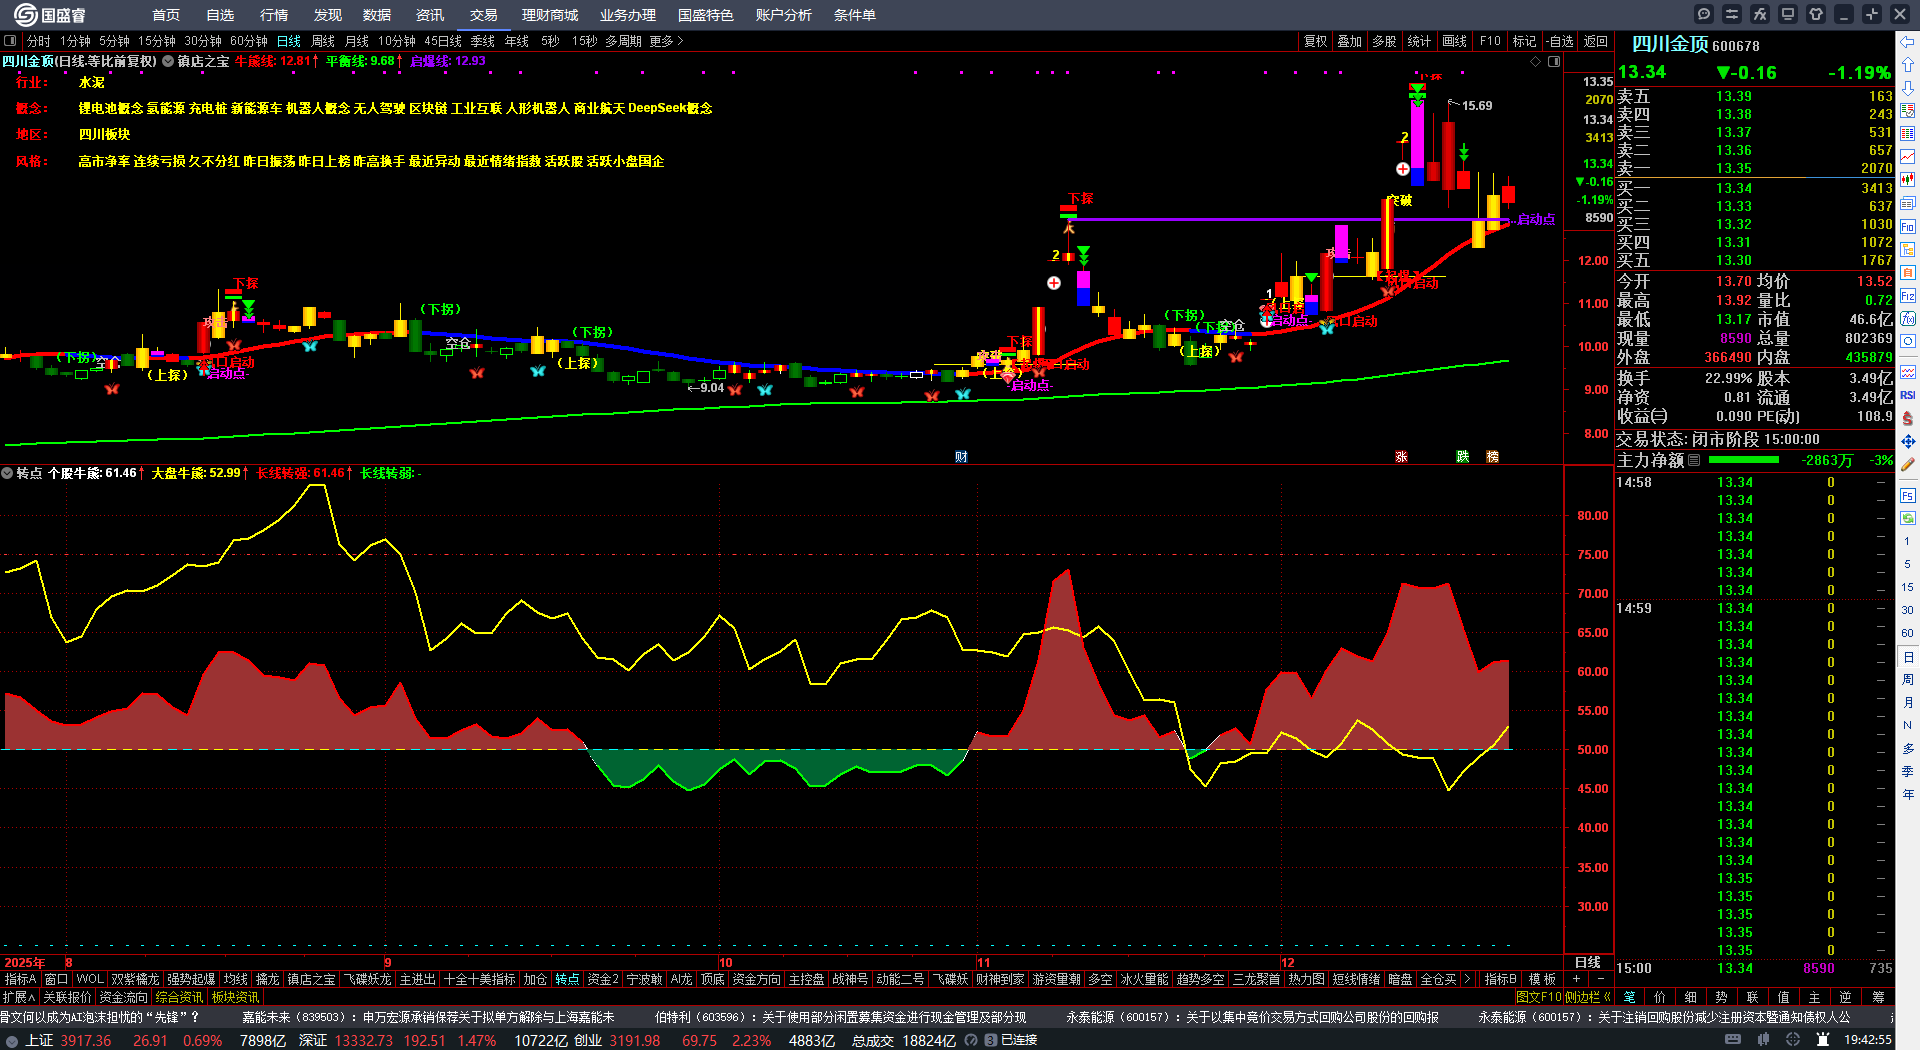Screen dimensions: 1920x1050
Task: Click the RSI indicator sidebar icon
Action: point(1908,395)
